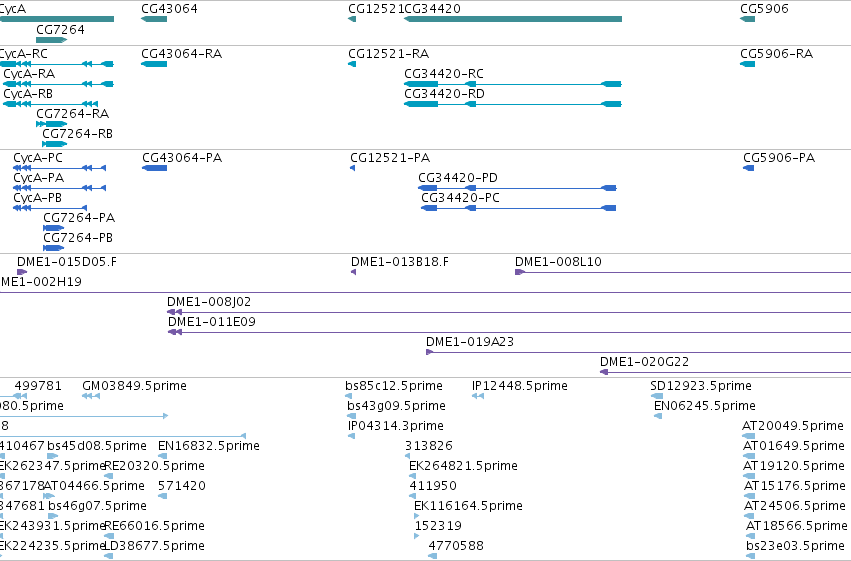
Task: Click clone DME1-015D05.F label
Action: point(67,262)
